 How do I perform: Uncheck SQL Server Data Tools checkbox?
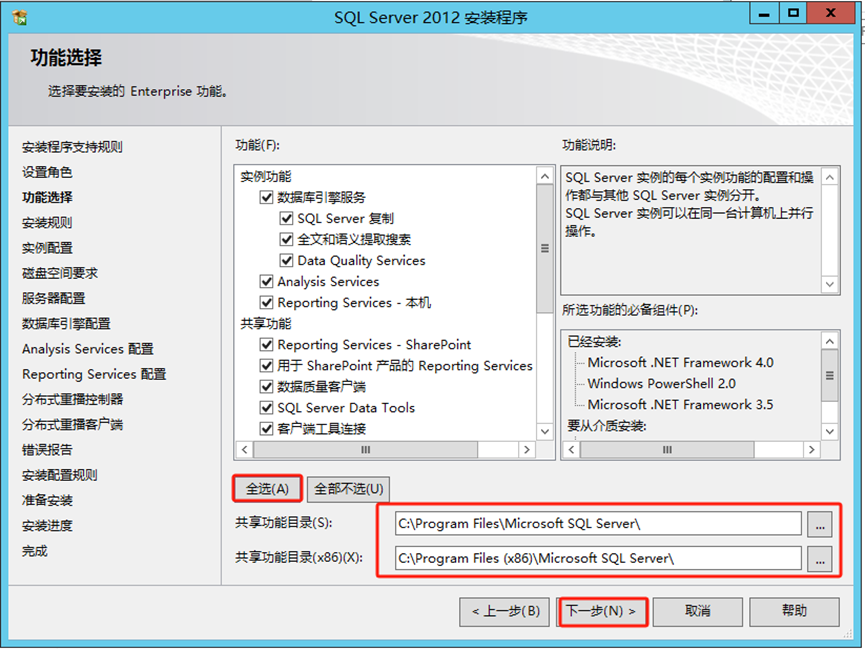click(266, 408)
